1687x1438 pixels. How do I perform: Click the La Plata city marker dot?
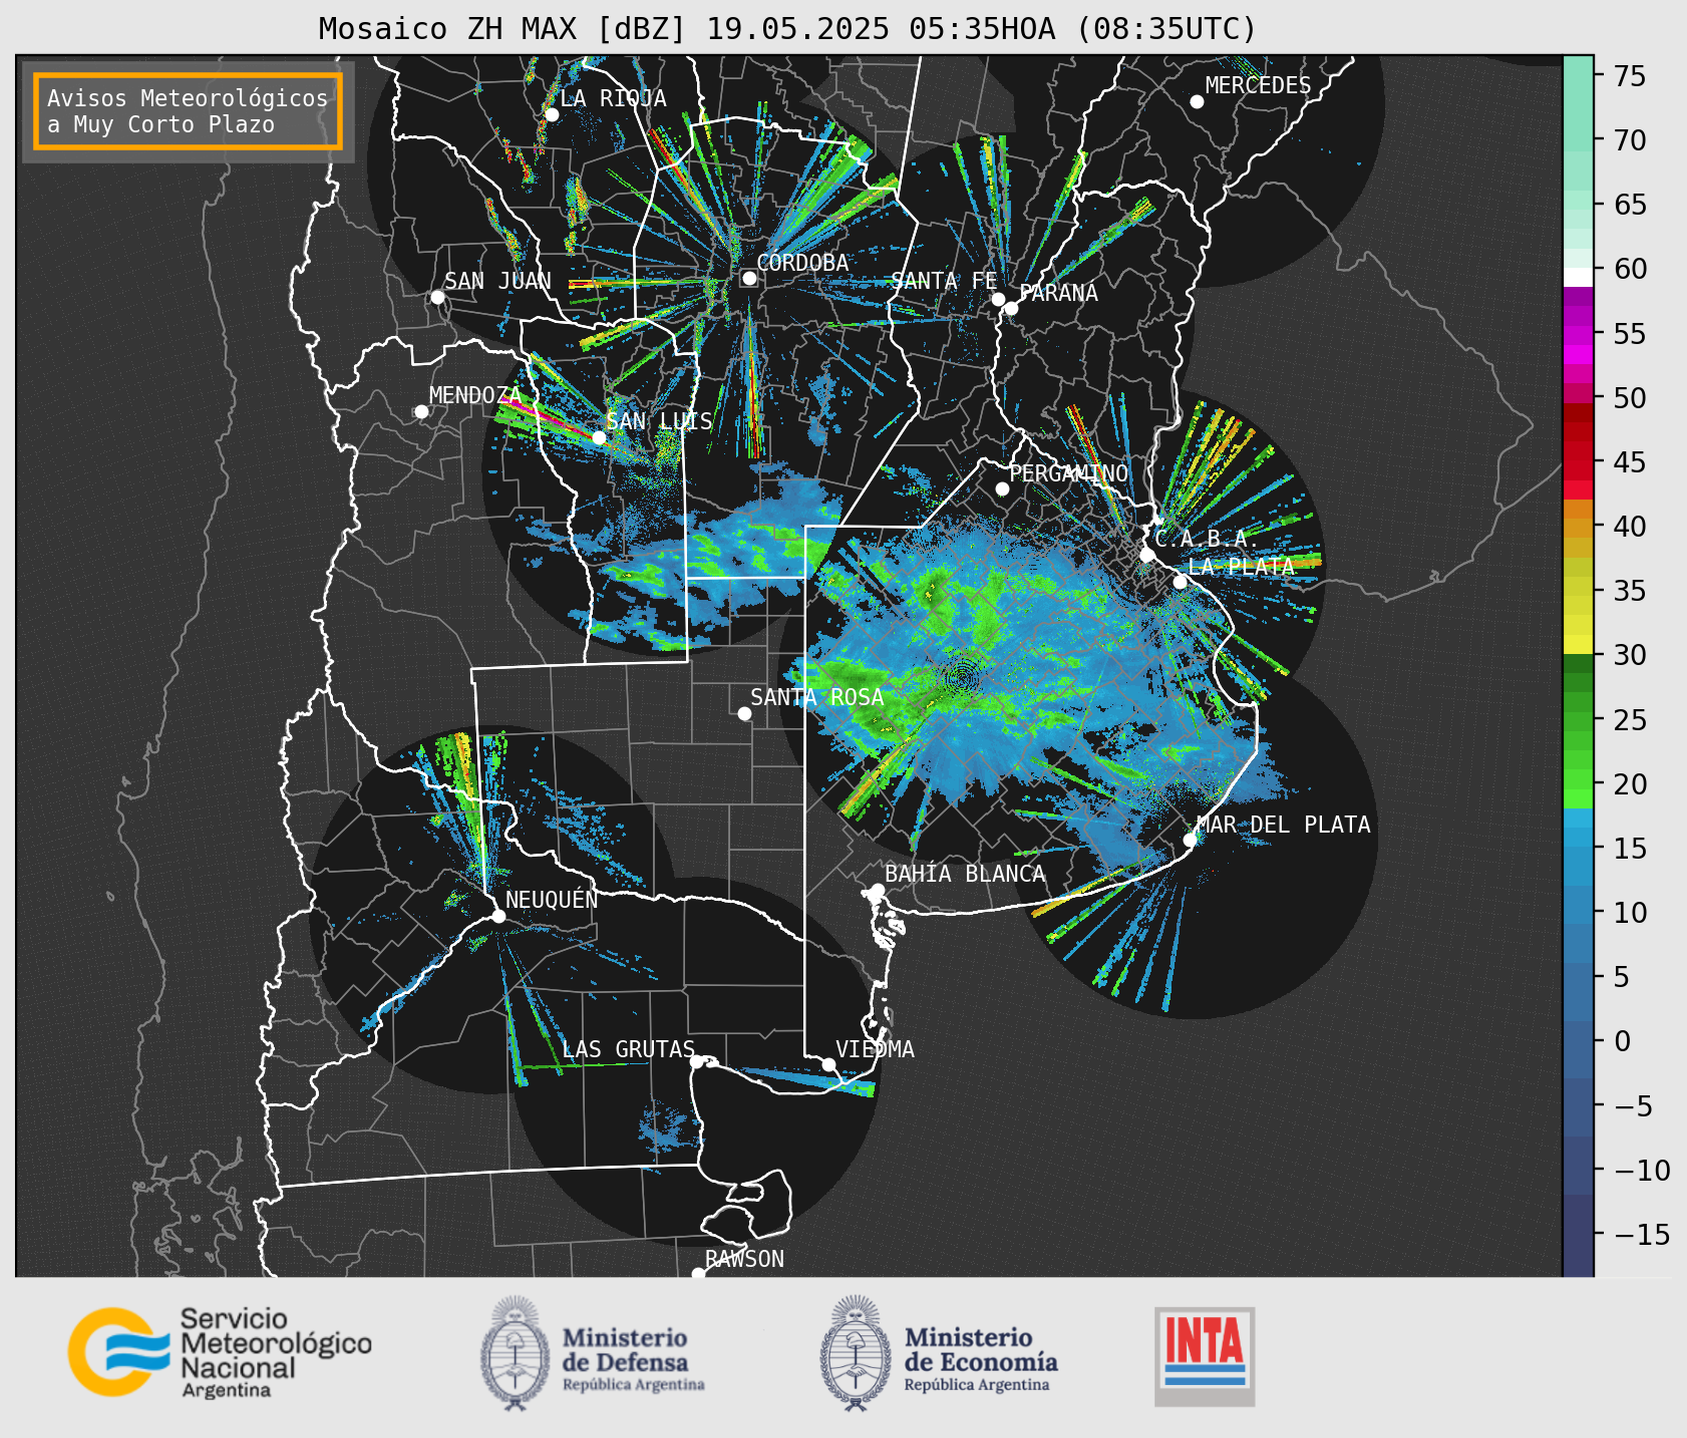(x=1179, y=582)
